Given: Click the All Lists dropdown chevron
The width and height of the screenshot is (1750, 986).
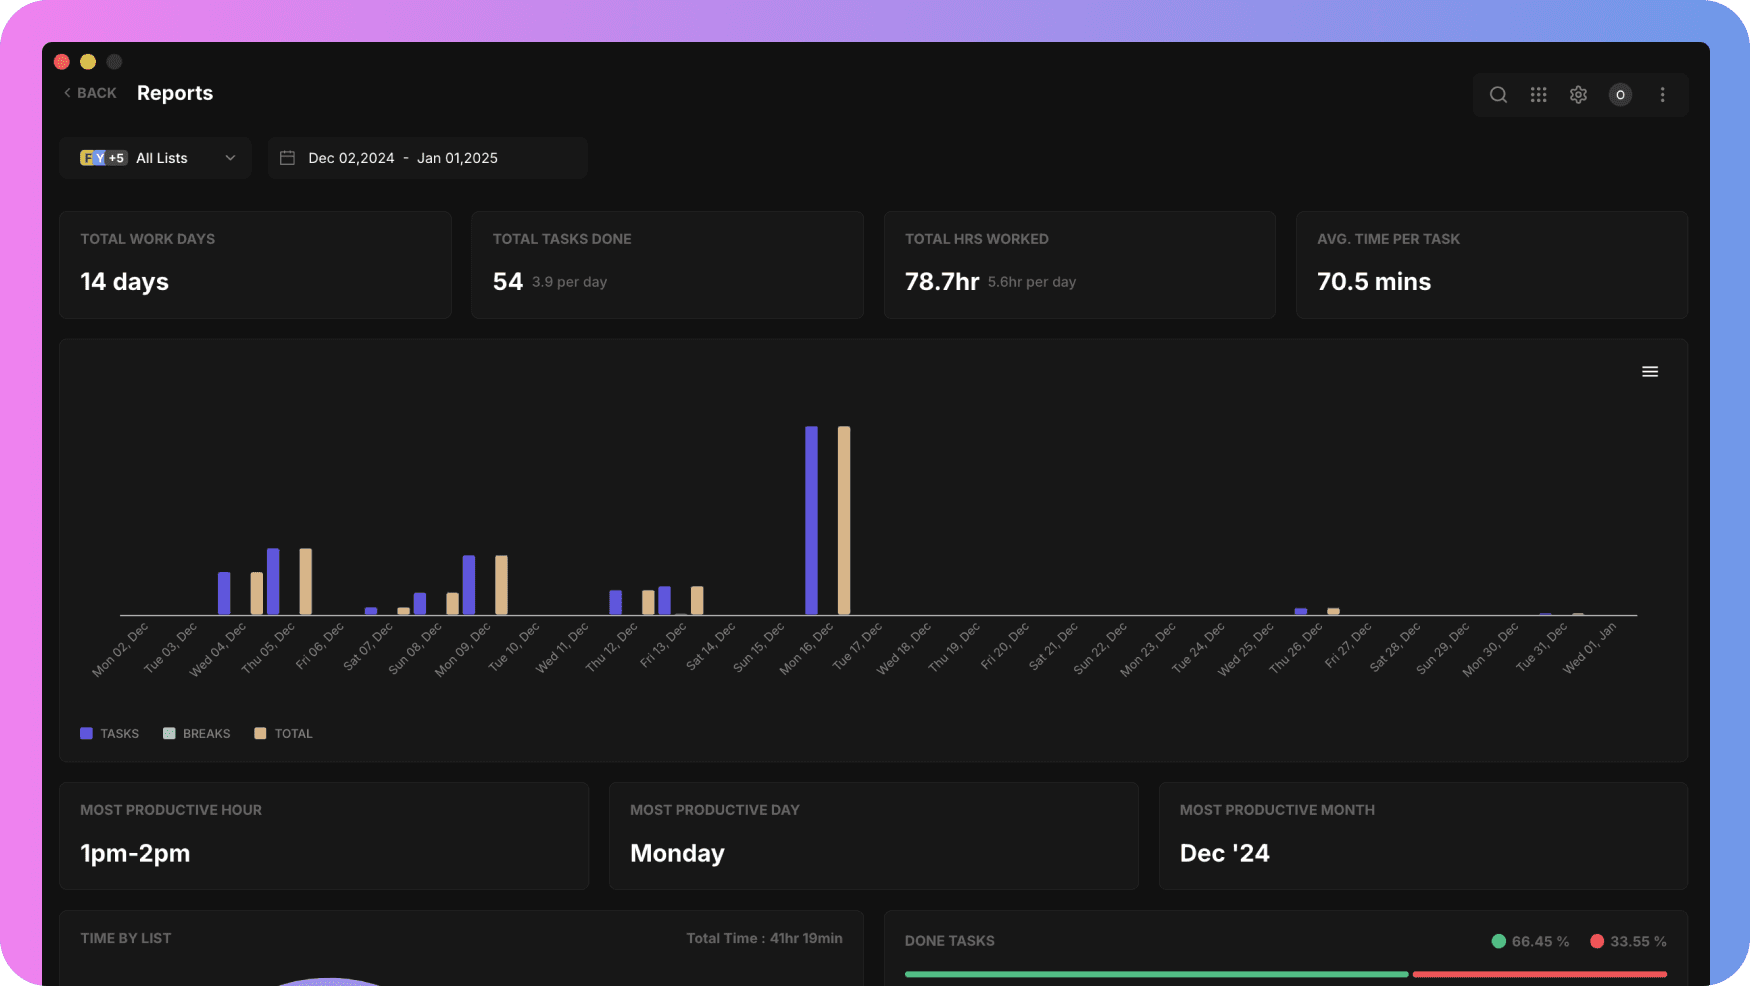Looking at the screenshot, I should [x=230, y=158].
